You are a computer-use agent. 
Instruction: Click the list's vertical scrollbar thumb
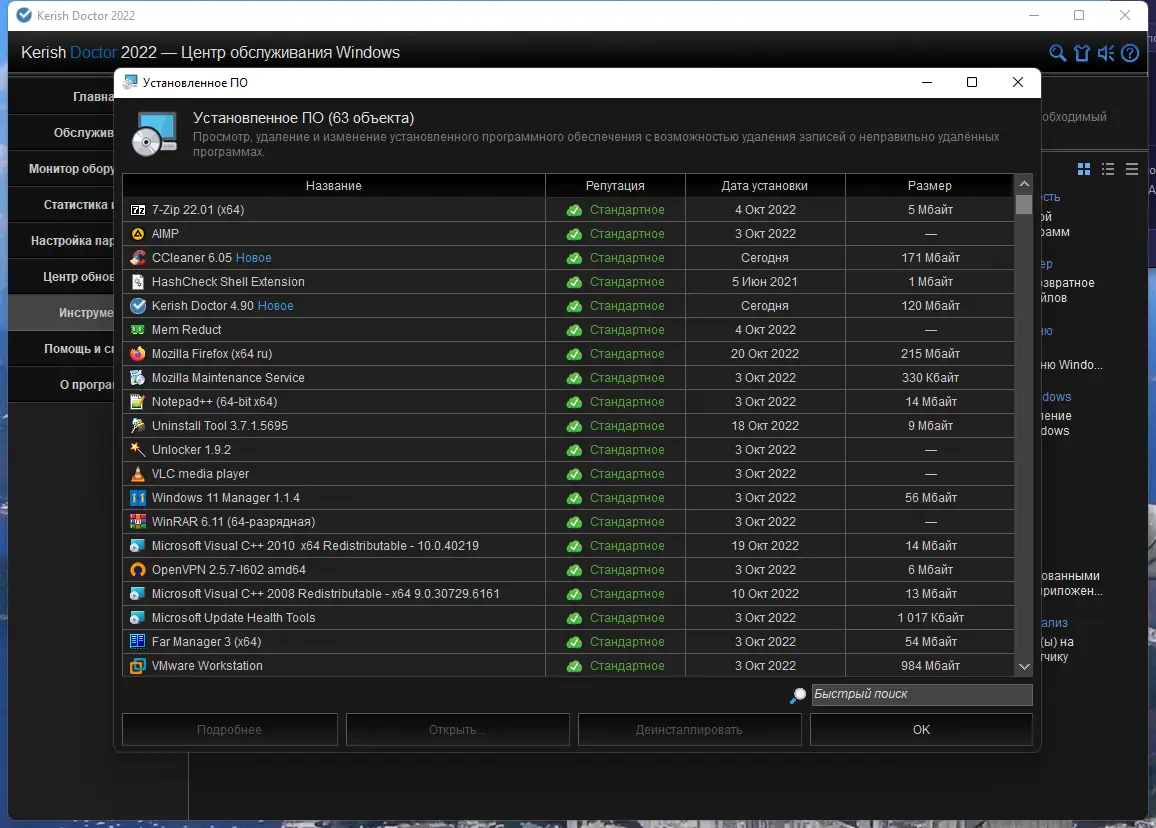click(1023, 204)
